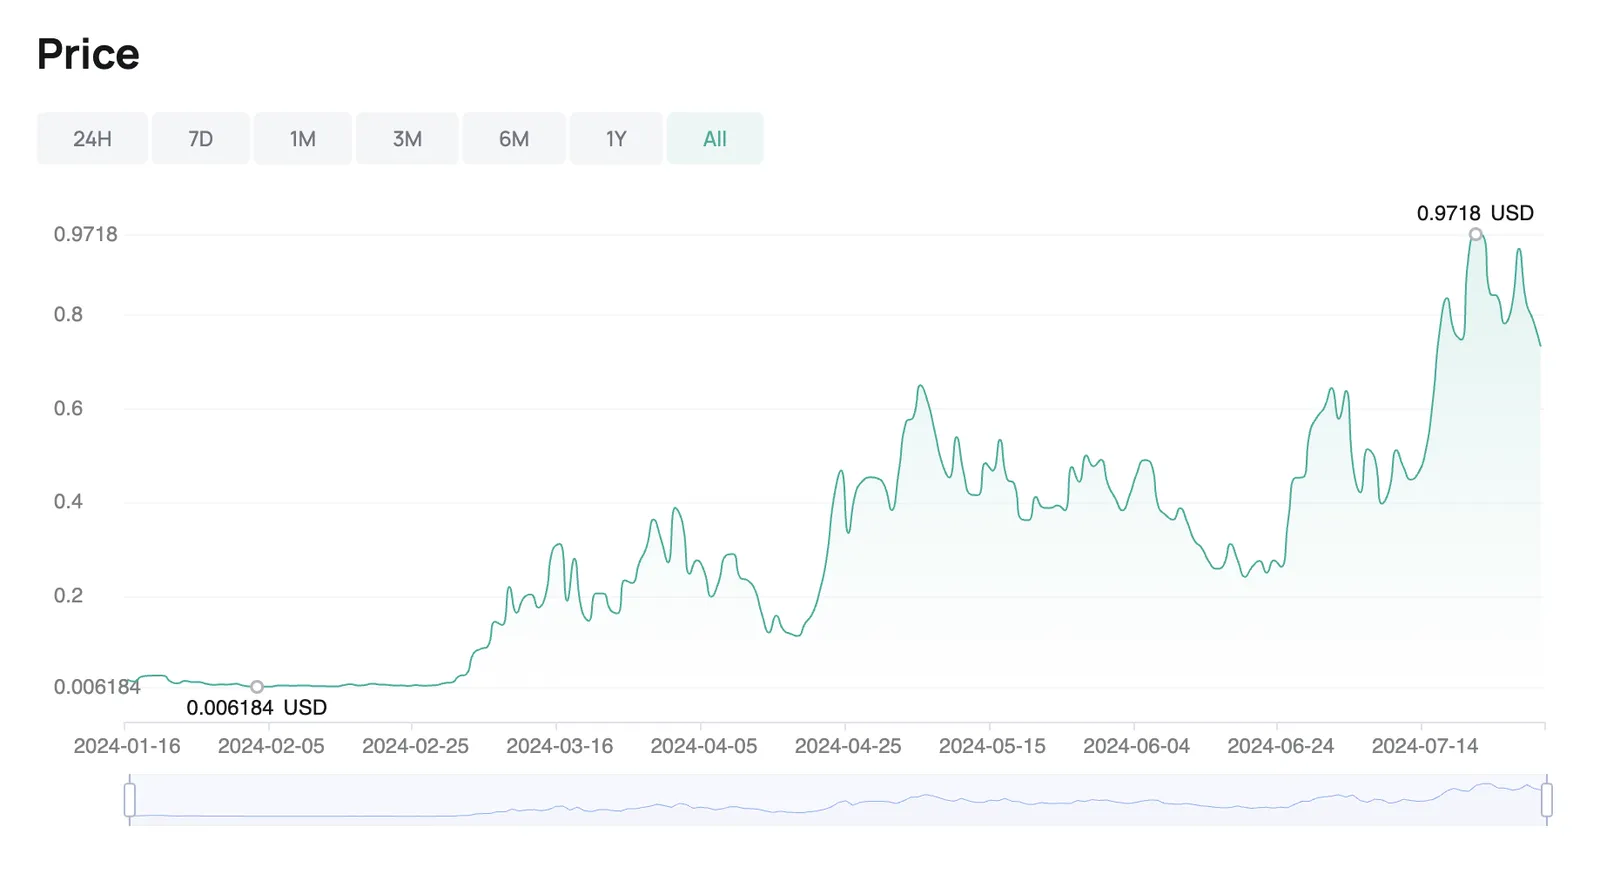Screen dimensions: 1600x874
Task: Select the All time range tab
Action: [715, 139]
